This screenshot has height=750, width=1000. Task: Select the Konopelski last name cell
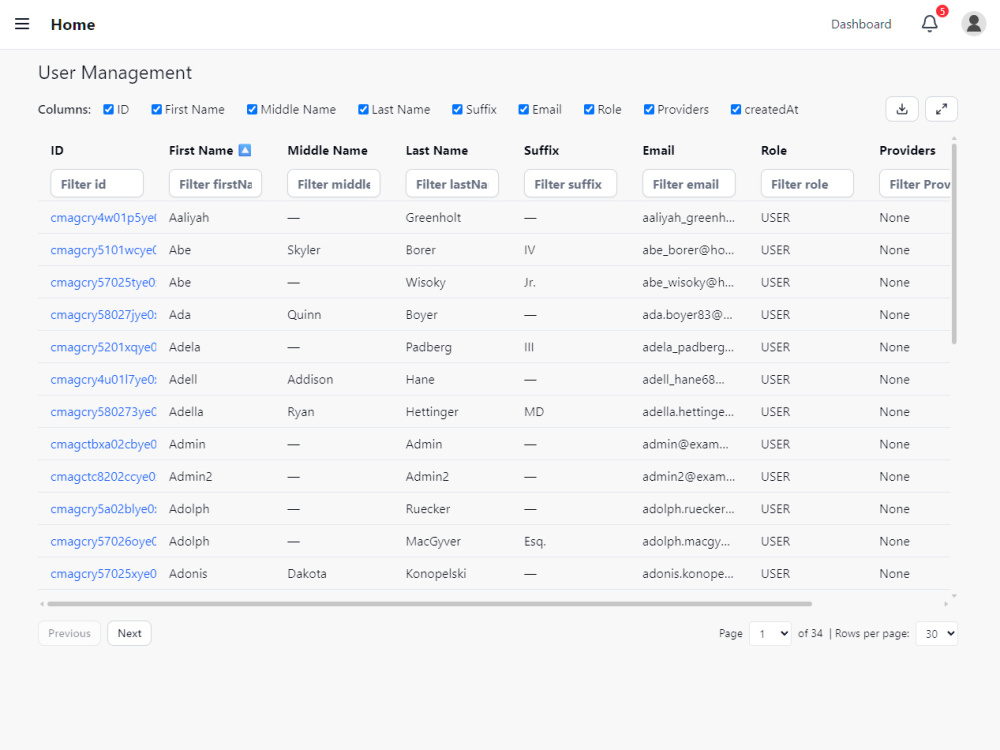(436, 573)
